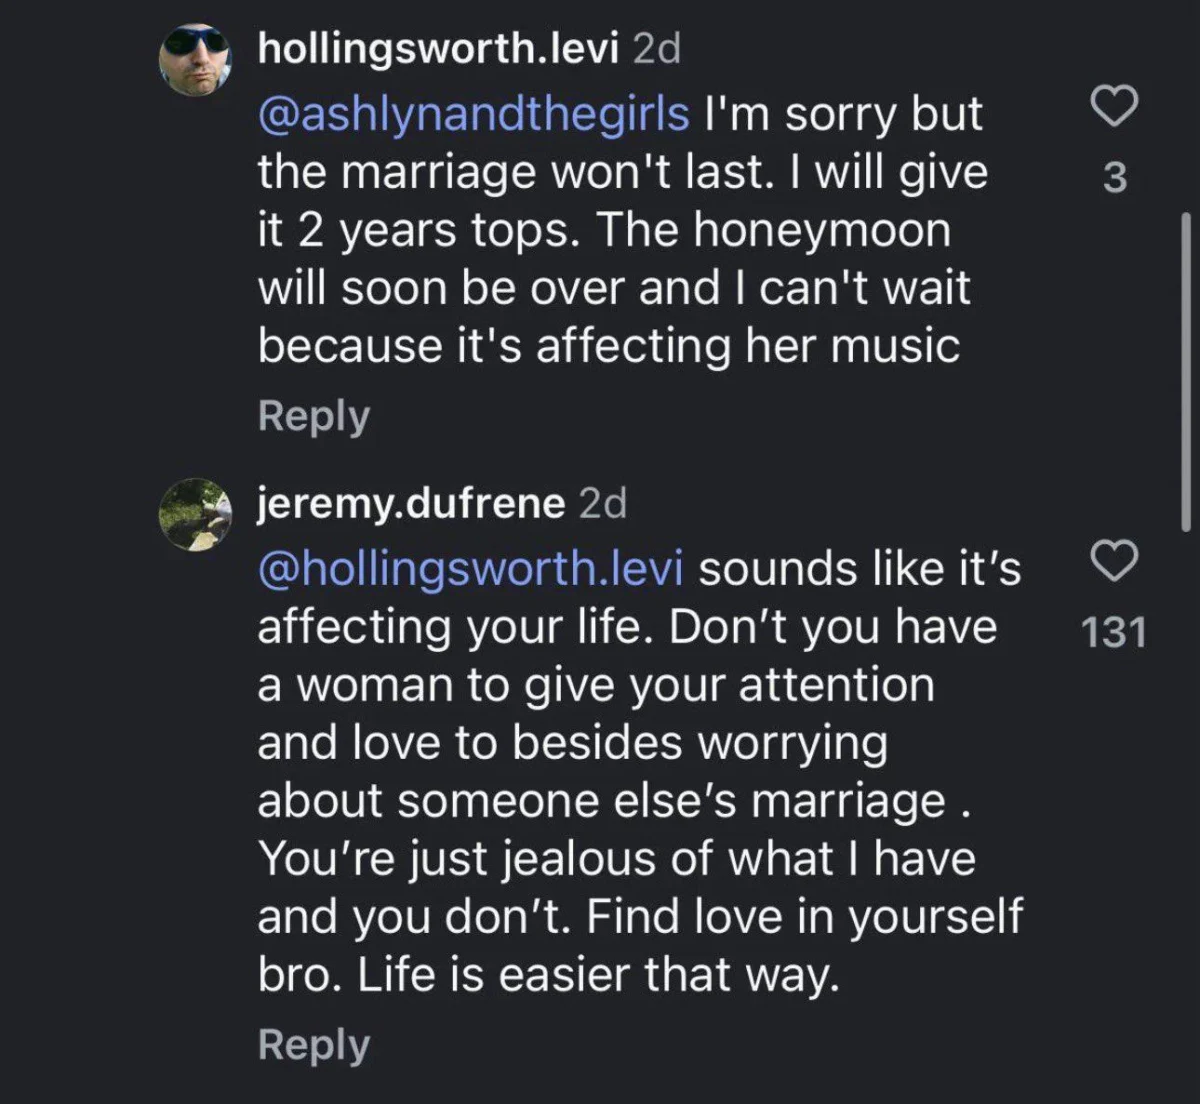Image resolution: width=1200 pixels, height=1104 pixels.
Task: View the 131 likes on jeremy.dufrene's comment
Action: pyautogui.click(x=1113, y=631)
